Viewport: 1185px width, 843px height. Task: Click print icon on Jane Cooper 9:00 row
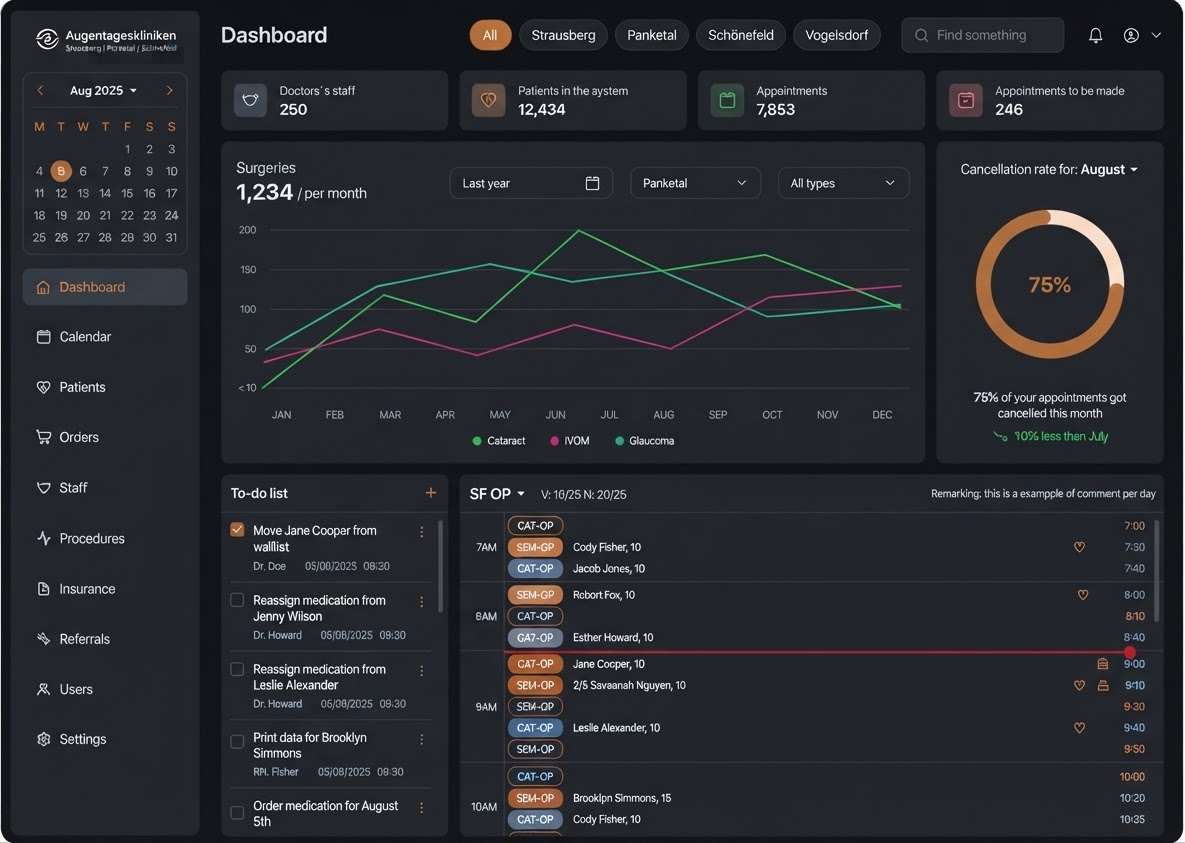tap(1103, 664)
